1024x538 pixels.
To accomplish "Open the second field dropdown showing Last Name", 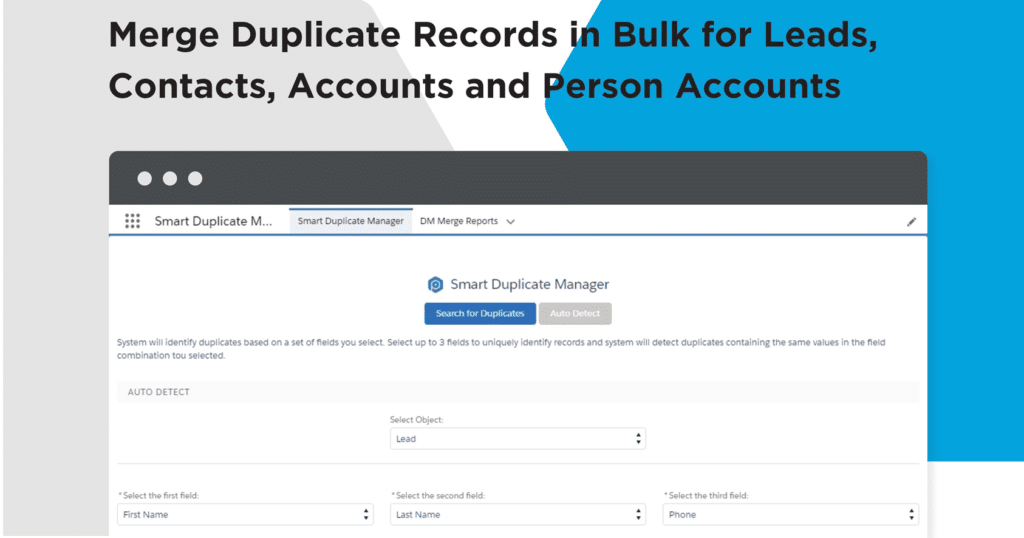I will (517, 514).
